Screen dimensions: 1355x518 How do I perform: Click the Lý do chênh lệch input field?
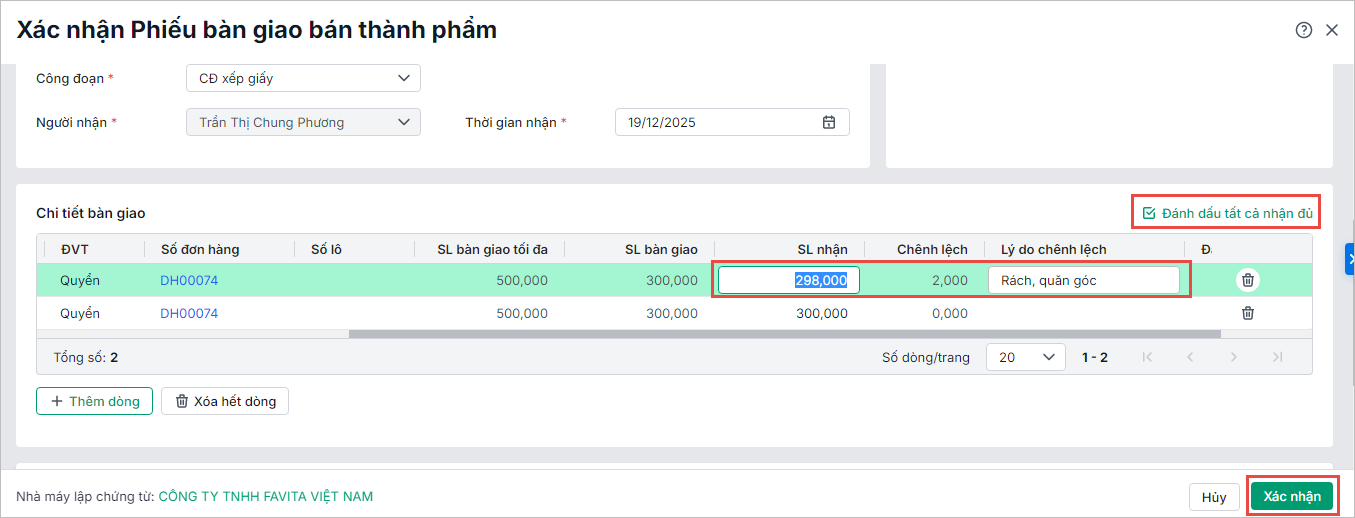tap(1083, 280)
